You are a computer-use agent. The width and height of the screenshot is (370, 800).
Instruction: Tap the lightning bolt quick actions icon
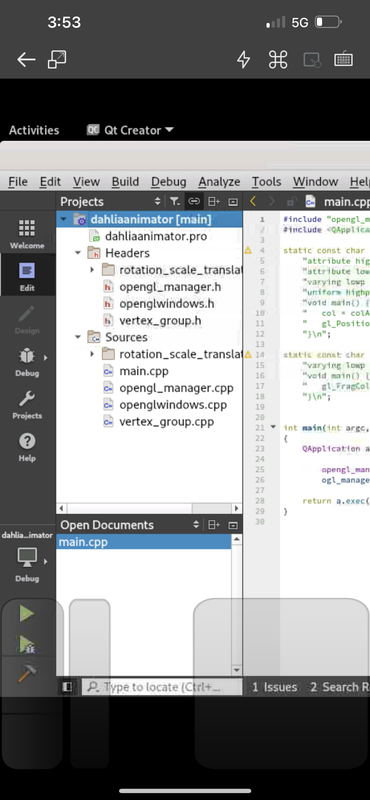(244, 60)
